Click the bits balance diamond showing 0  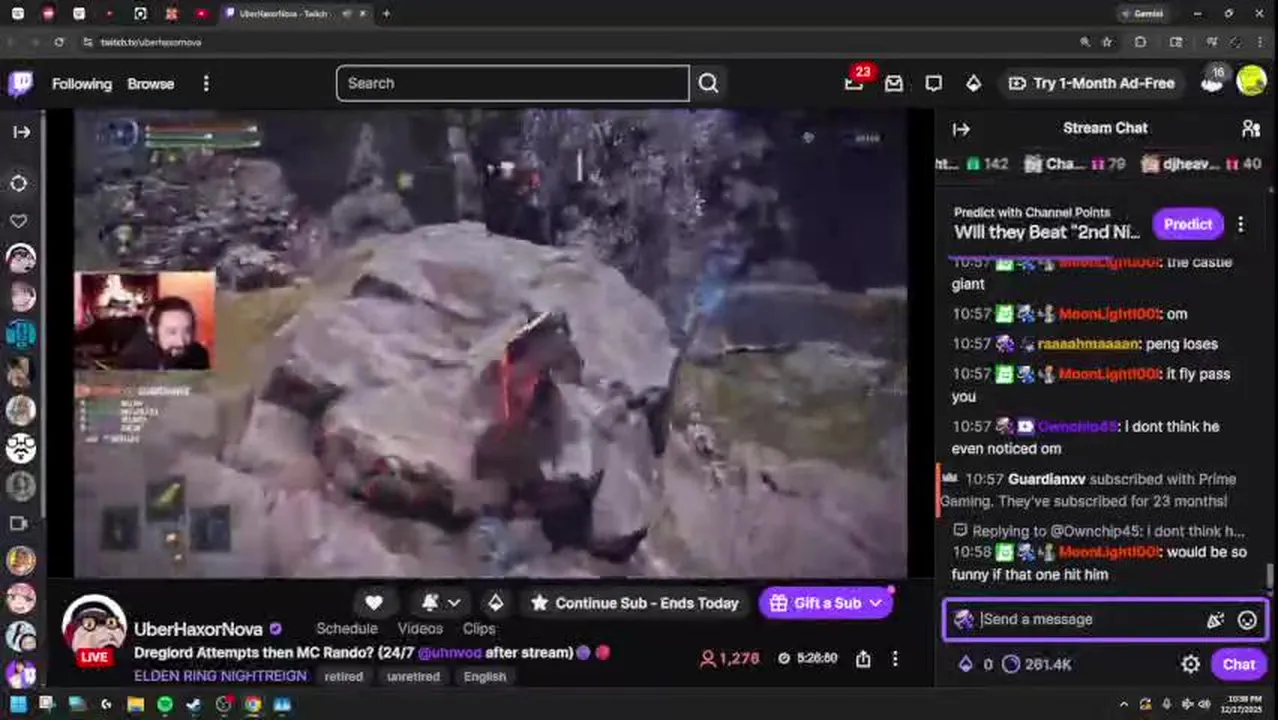(975, 664)
